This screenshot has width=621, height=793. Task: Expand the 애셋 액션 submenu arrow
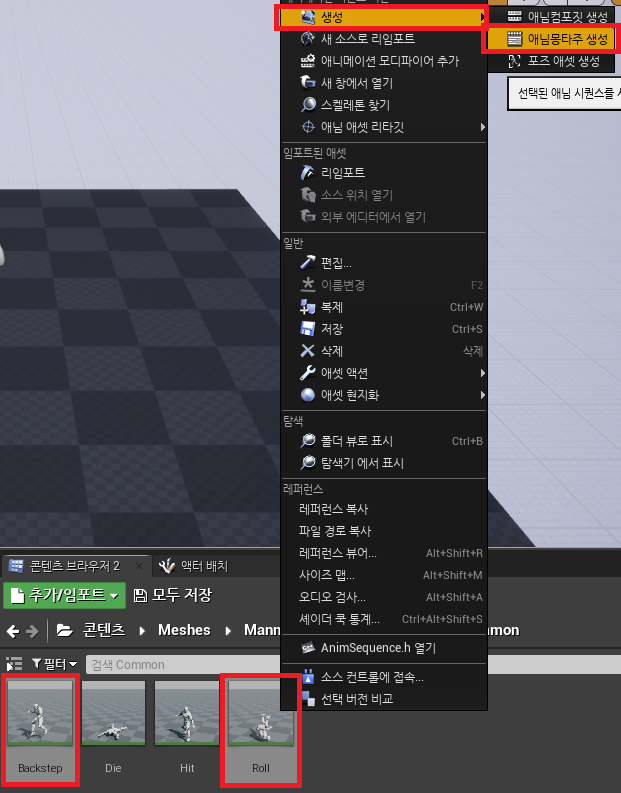[x=483, y=373]
